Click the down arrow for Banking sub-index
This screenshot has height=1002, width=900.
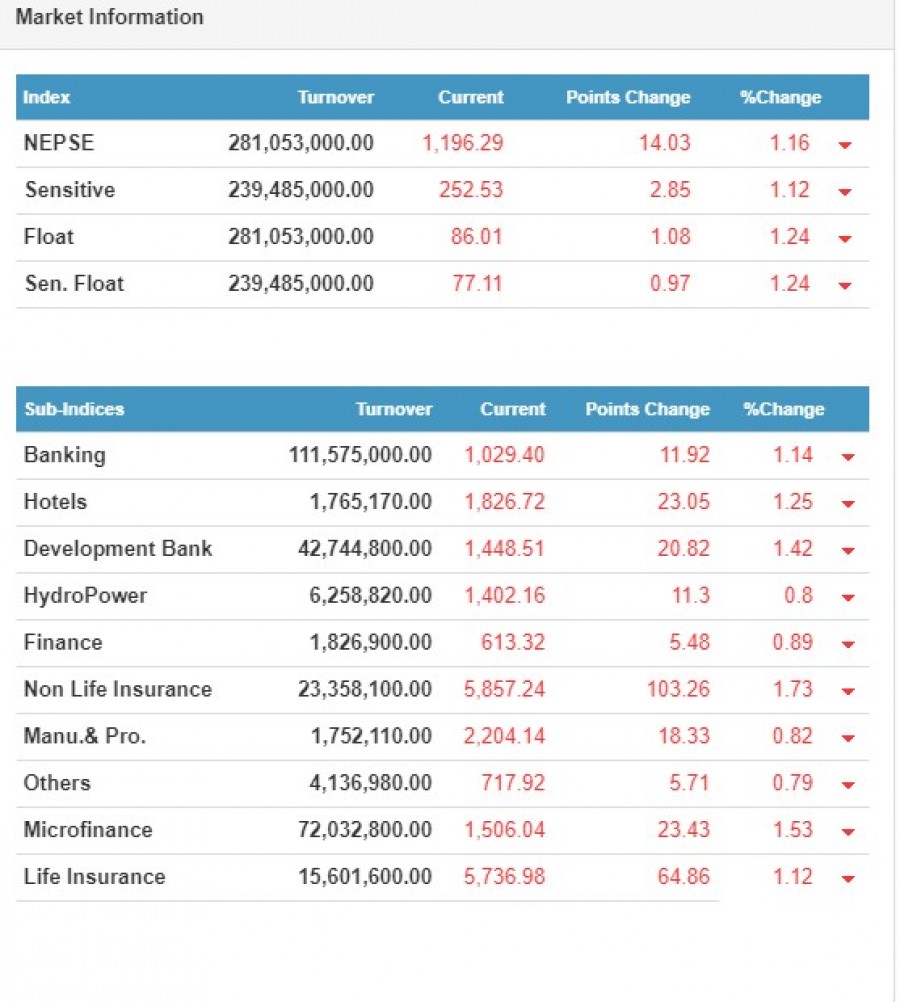848,457
